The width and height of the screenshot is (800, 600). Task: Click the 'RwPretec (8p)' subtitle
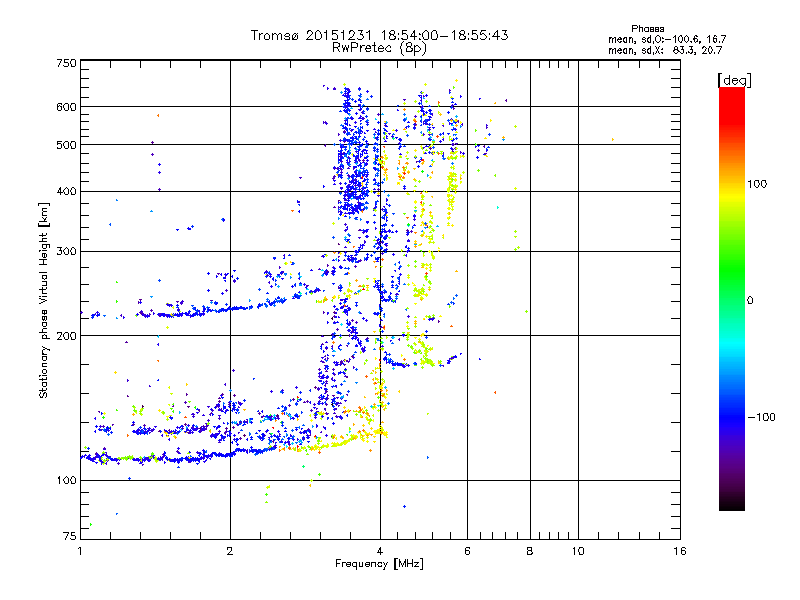(x=379, y=48)
